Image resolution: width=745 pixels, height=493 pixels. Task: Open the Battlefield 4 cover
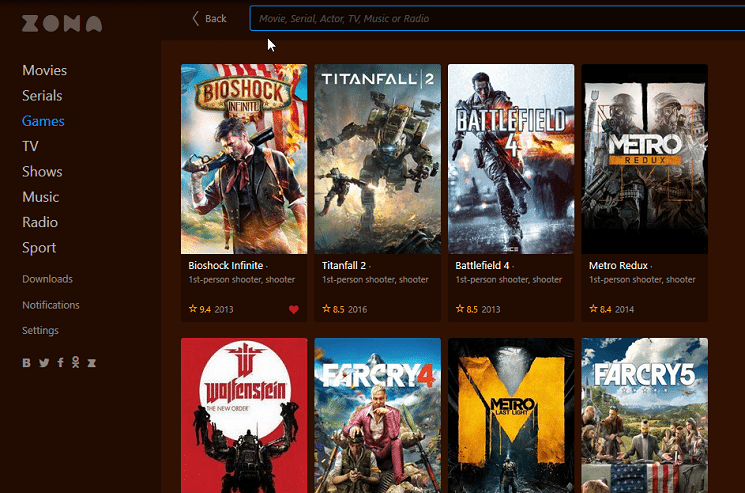pyautogui.click(x=511, y=159)
